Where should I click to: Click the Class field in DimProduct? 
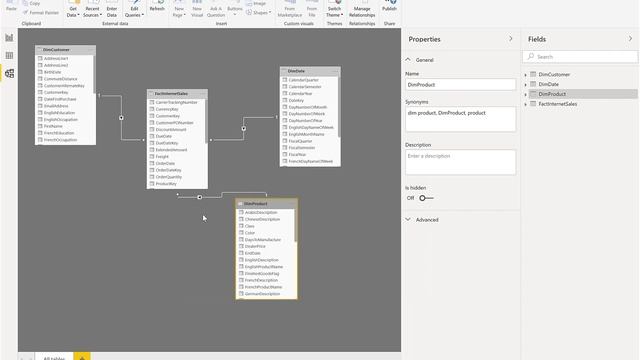[x=249, y=226]
